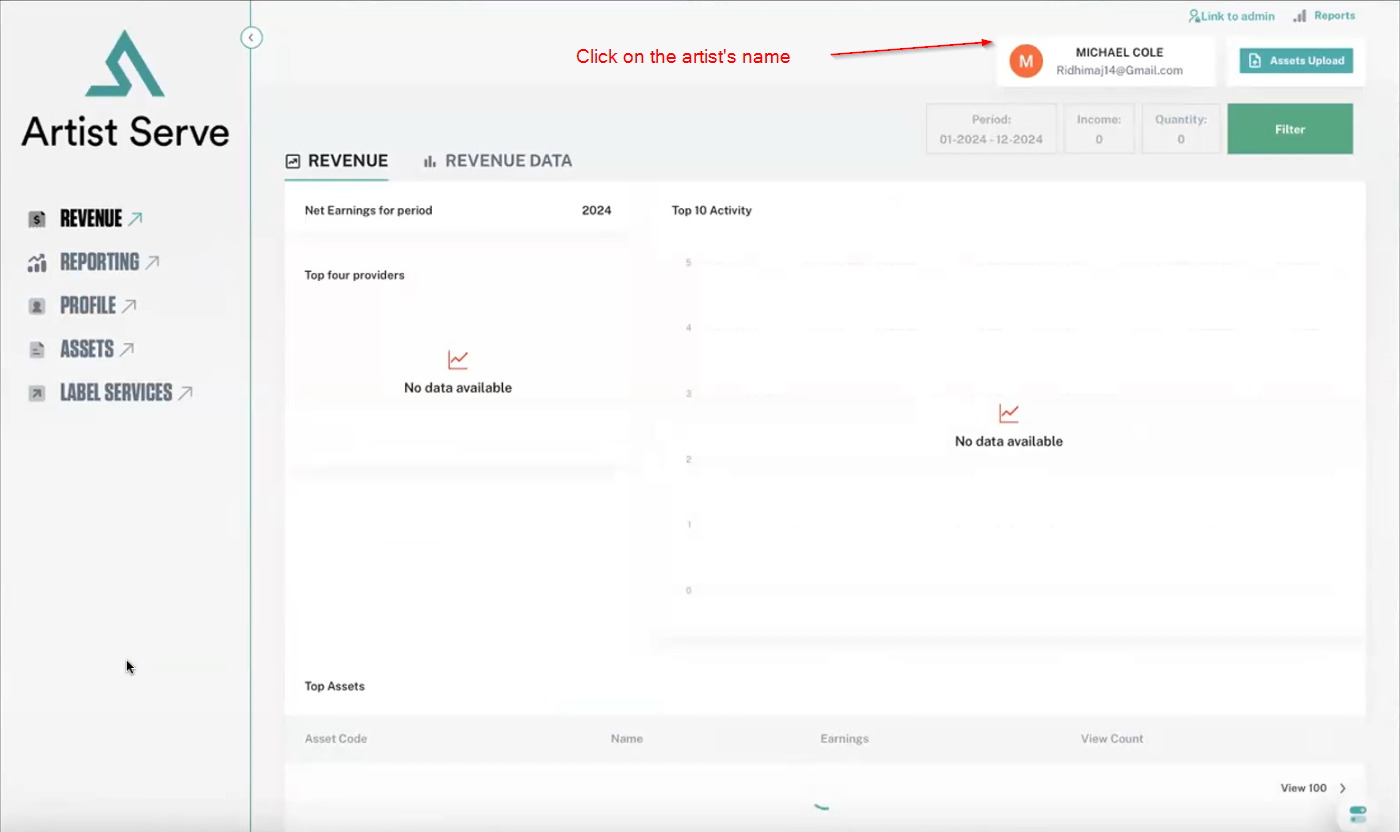Click the Artist Serve logo
Screen dimensions: 1400x832
(125, 90)
